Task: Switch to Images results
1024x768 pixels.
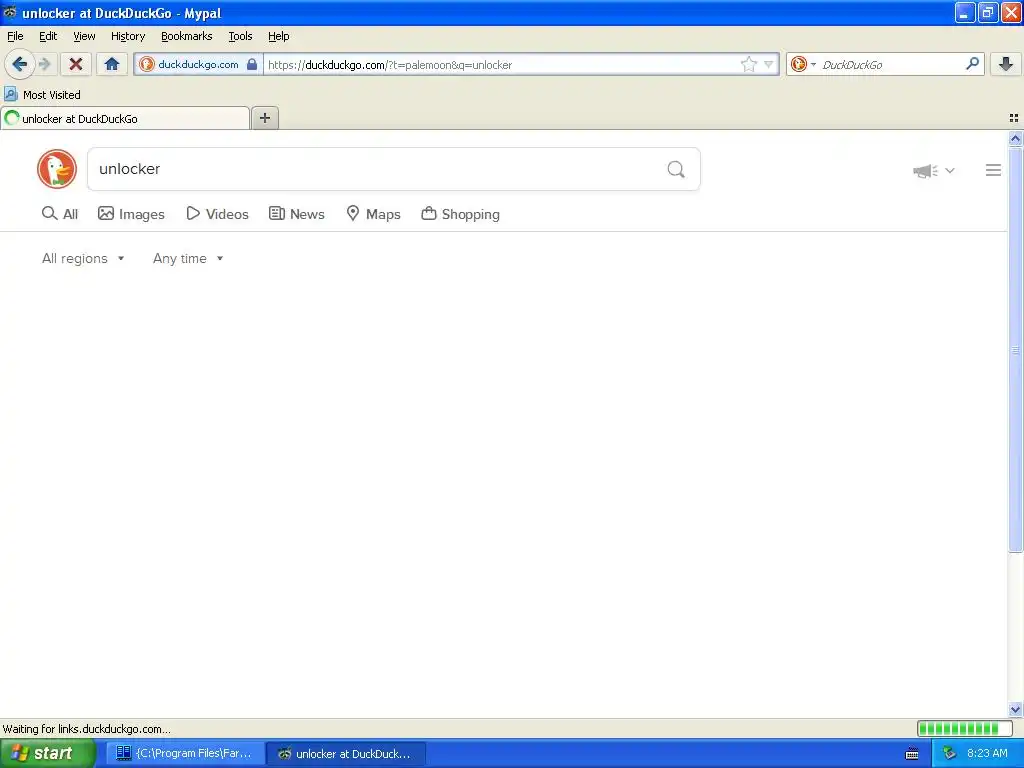Action: (131, 214)
